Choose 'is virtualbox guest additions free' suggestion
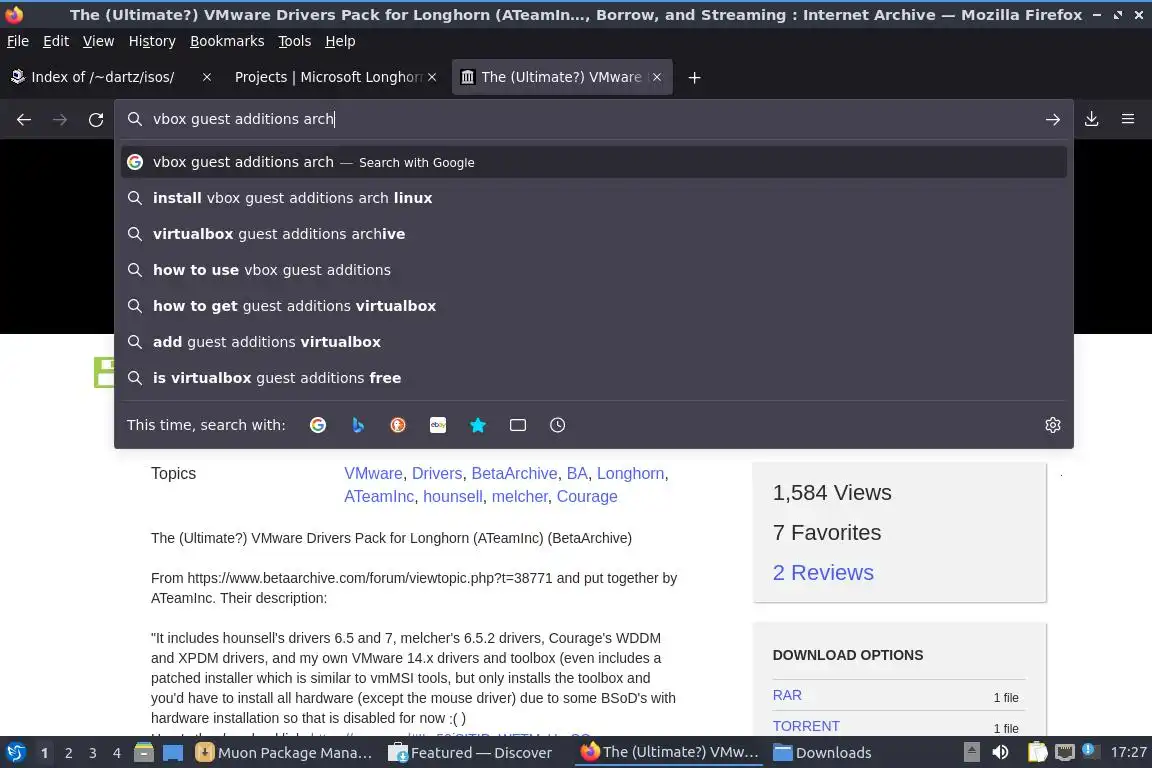This screenshot has width=1152, height=768. click(x=594, y=378)
